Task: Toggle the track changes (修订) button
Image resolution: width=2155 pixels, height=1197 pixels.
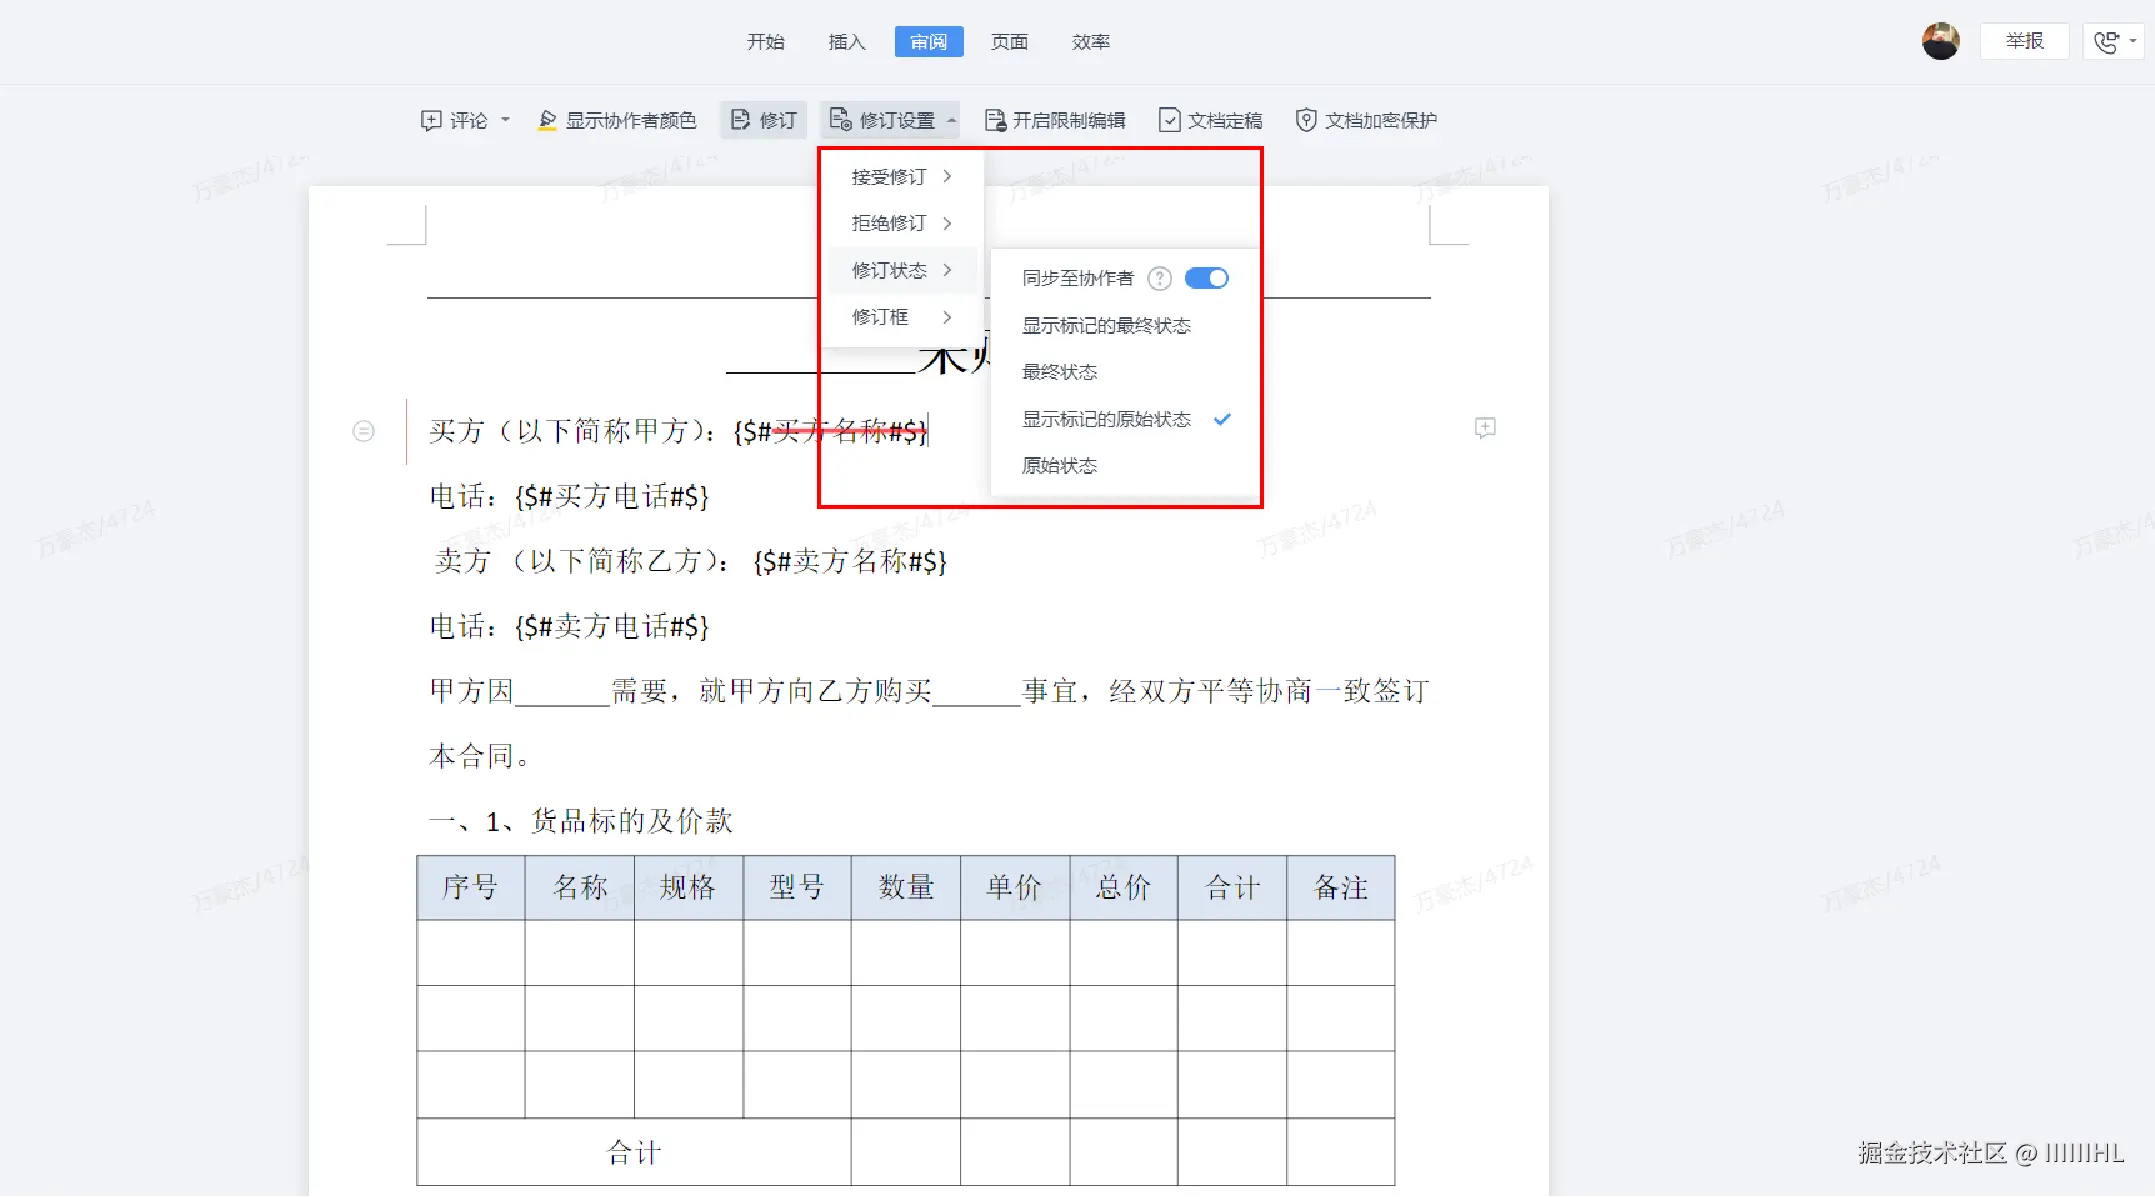Action: tap(763, 121)
